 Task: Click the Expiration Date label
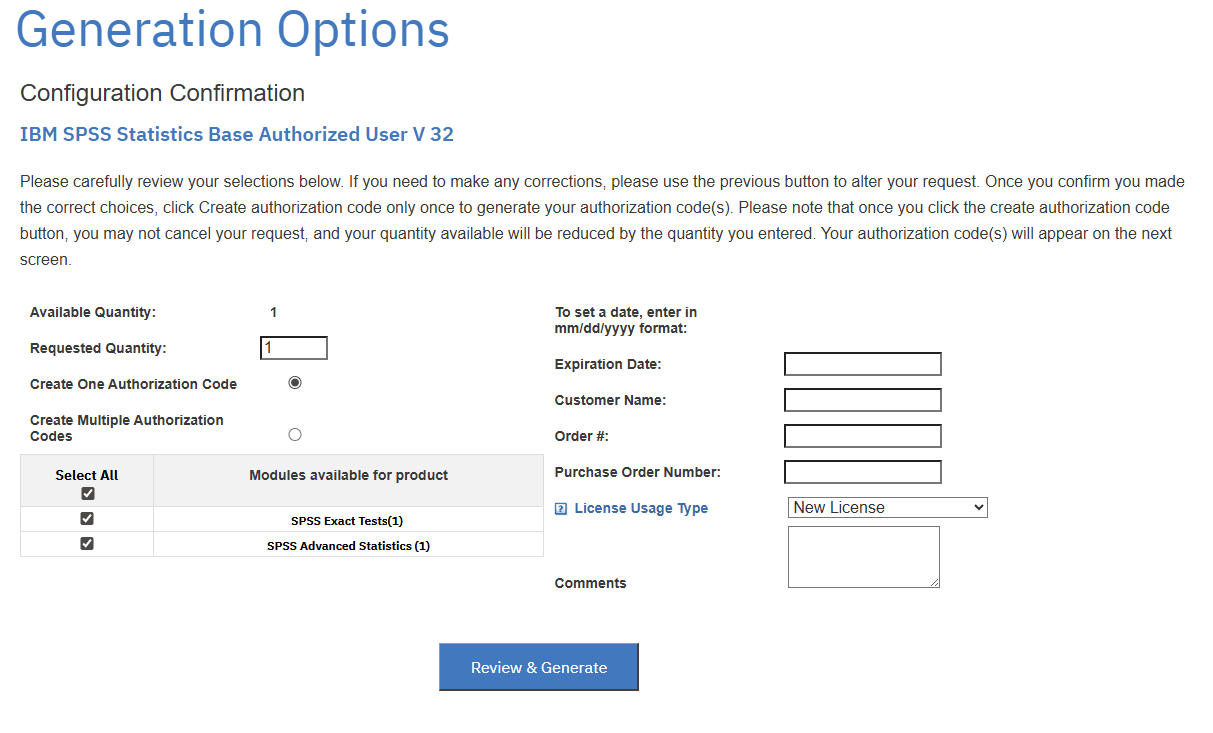(x=608, y=364)
